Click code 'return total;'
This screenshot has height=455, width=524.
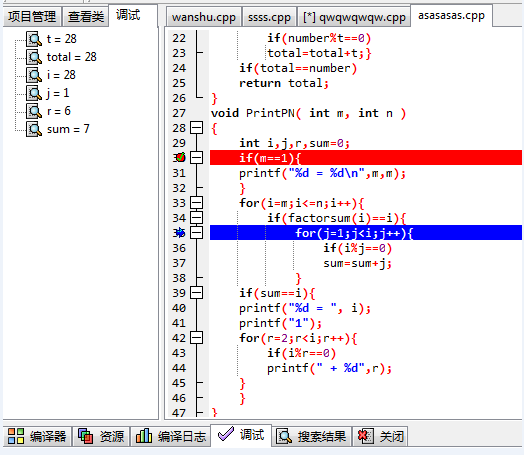point(284,83)
